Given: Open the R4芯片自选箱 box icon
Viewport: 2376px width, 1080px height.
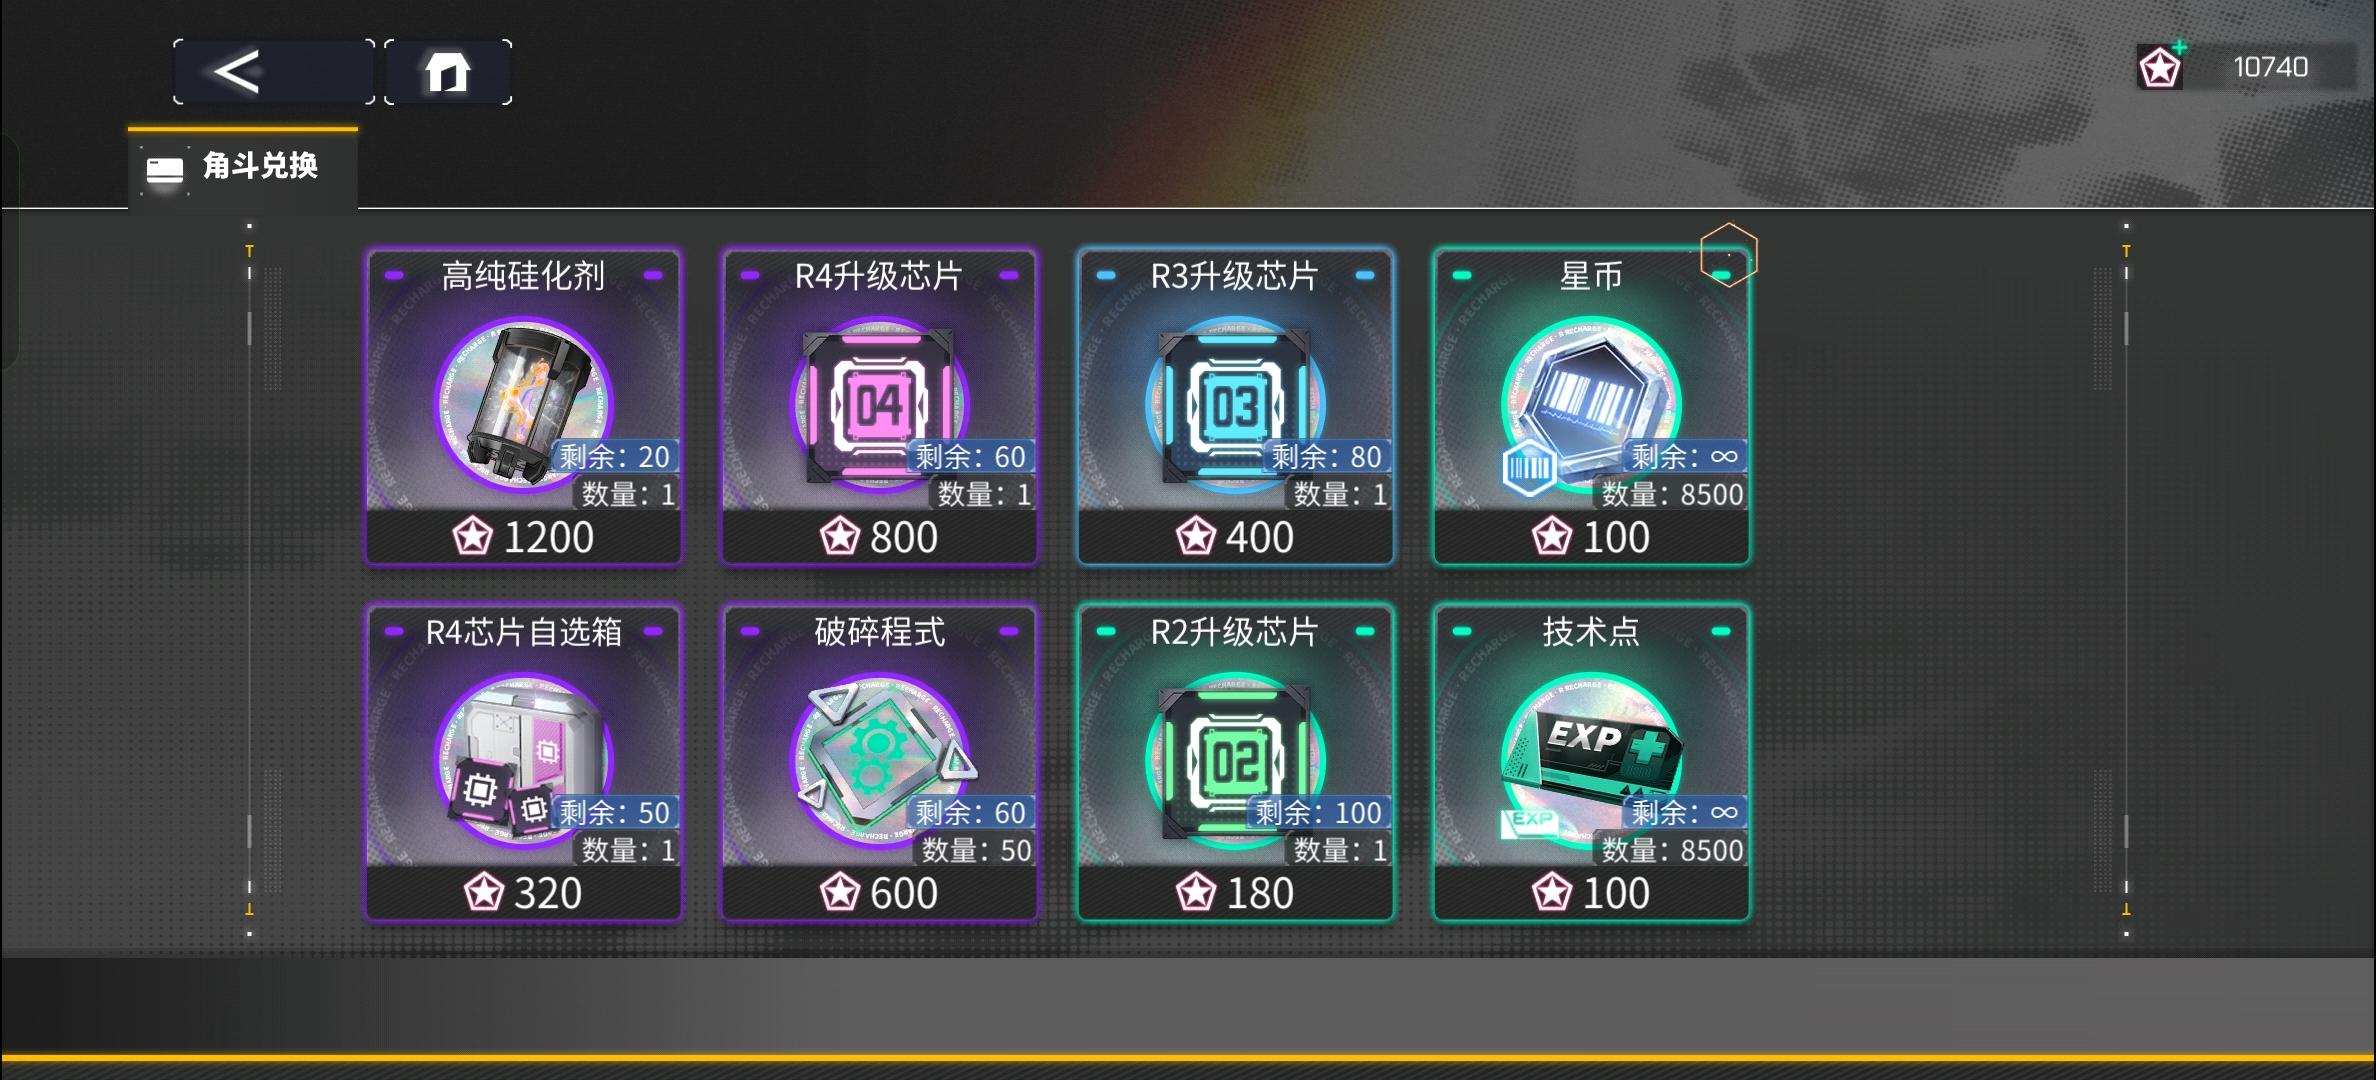Looking at the screenshot, I should pyautogui.click(x=523, y=760).
